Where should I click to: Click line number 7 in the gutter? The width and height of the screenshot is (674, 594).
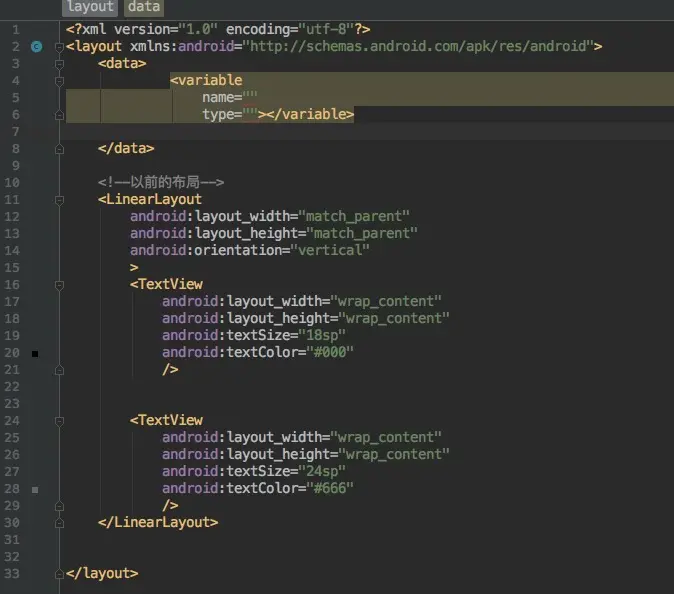click(x=15, y=132)
